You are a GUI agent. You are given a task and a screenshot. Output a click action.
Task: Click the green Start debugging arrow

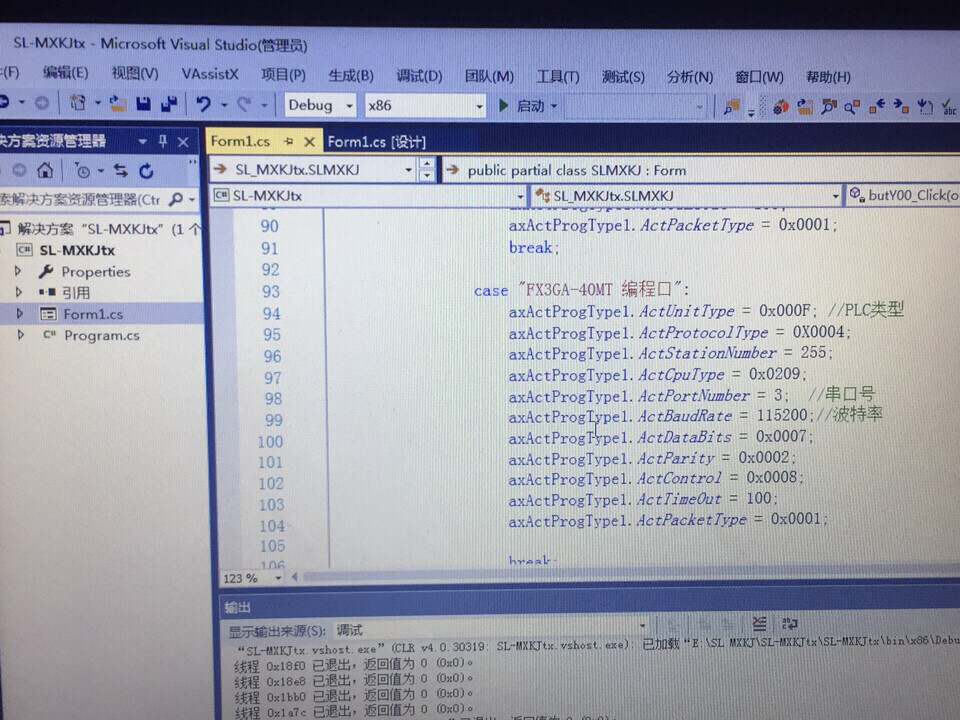(504, 105)
